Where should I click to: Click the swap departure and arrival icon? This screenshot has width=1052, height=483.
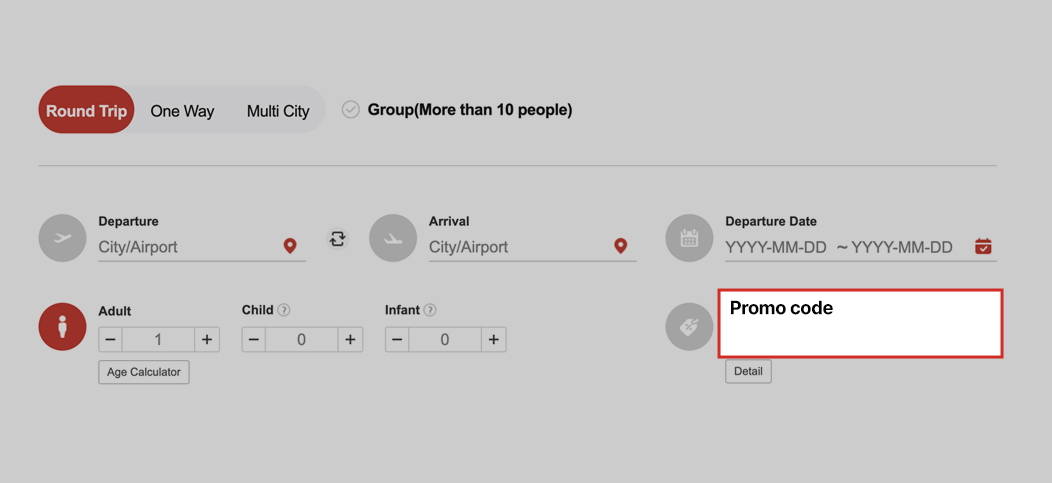(x=338, y=239)
